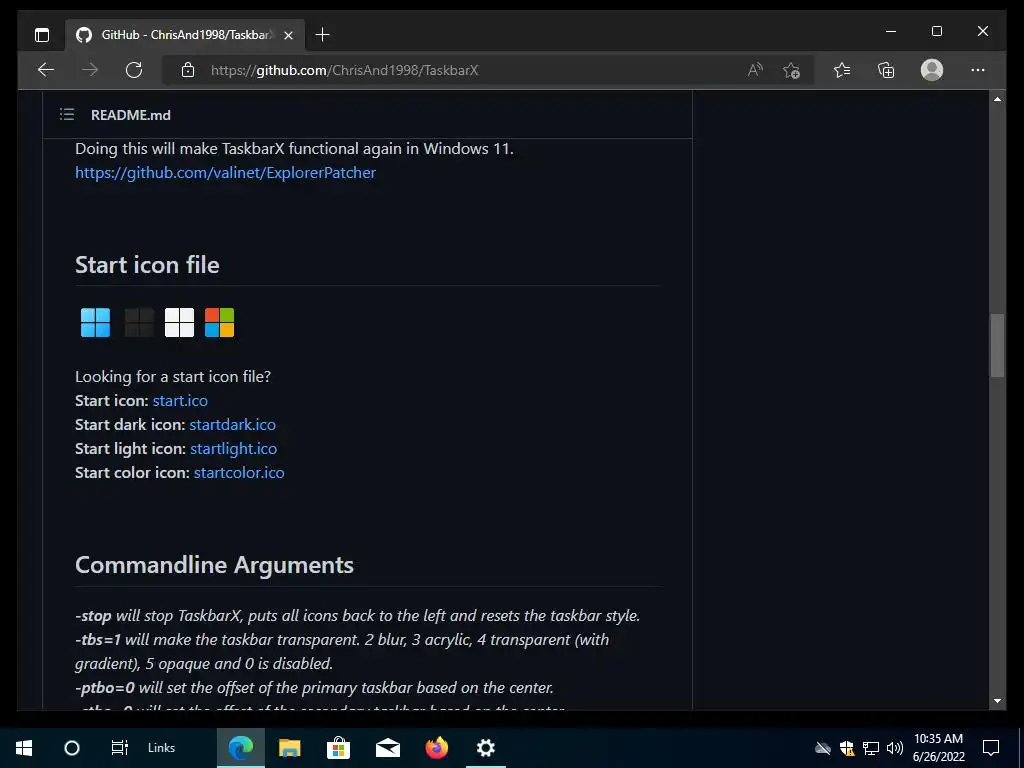Activate Read aloud icon
Screen dimensions: 1024x768
(x=755, y=70)
